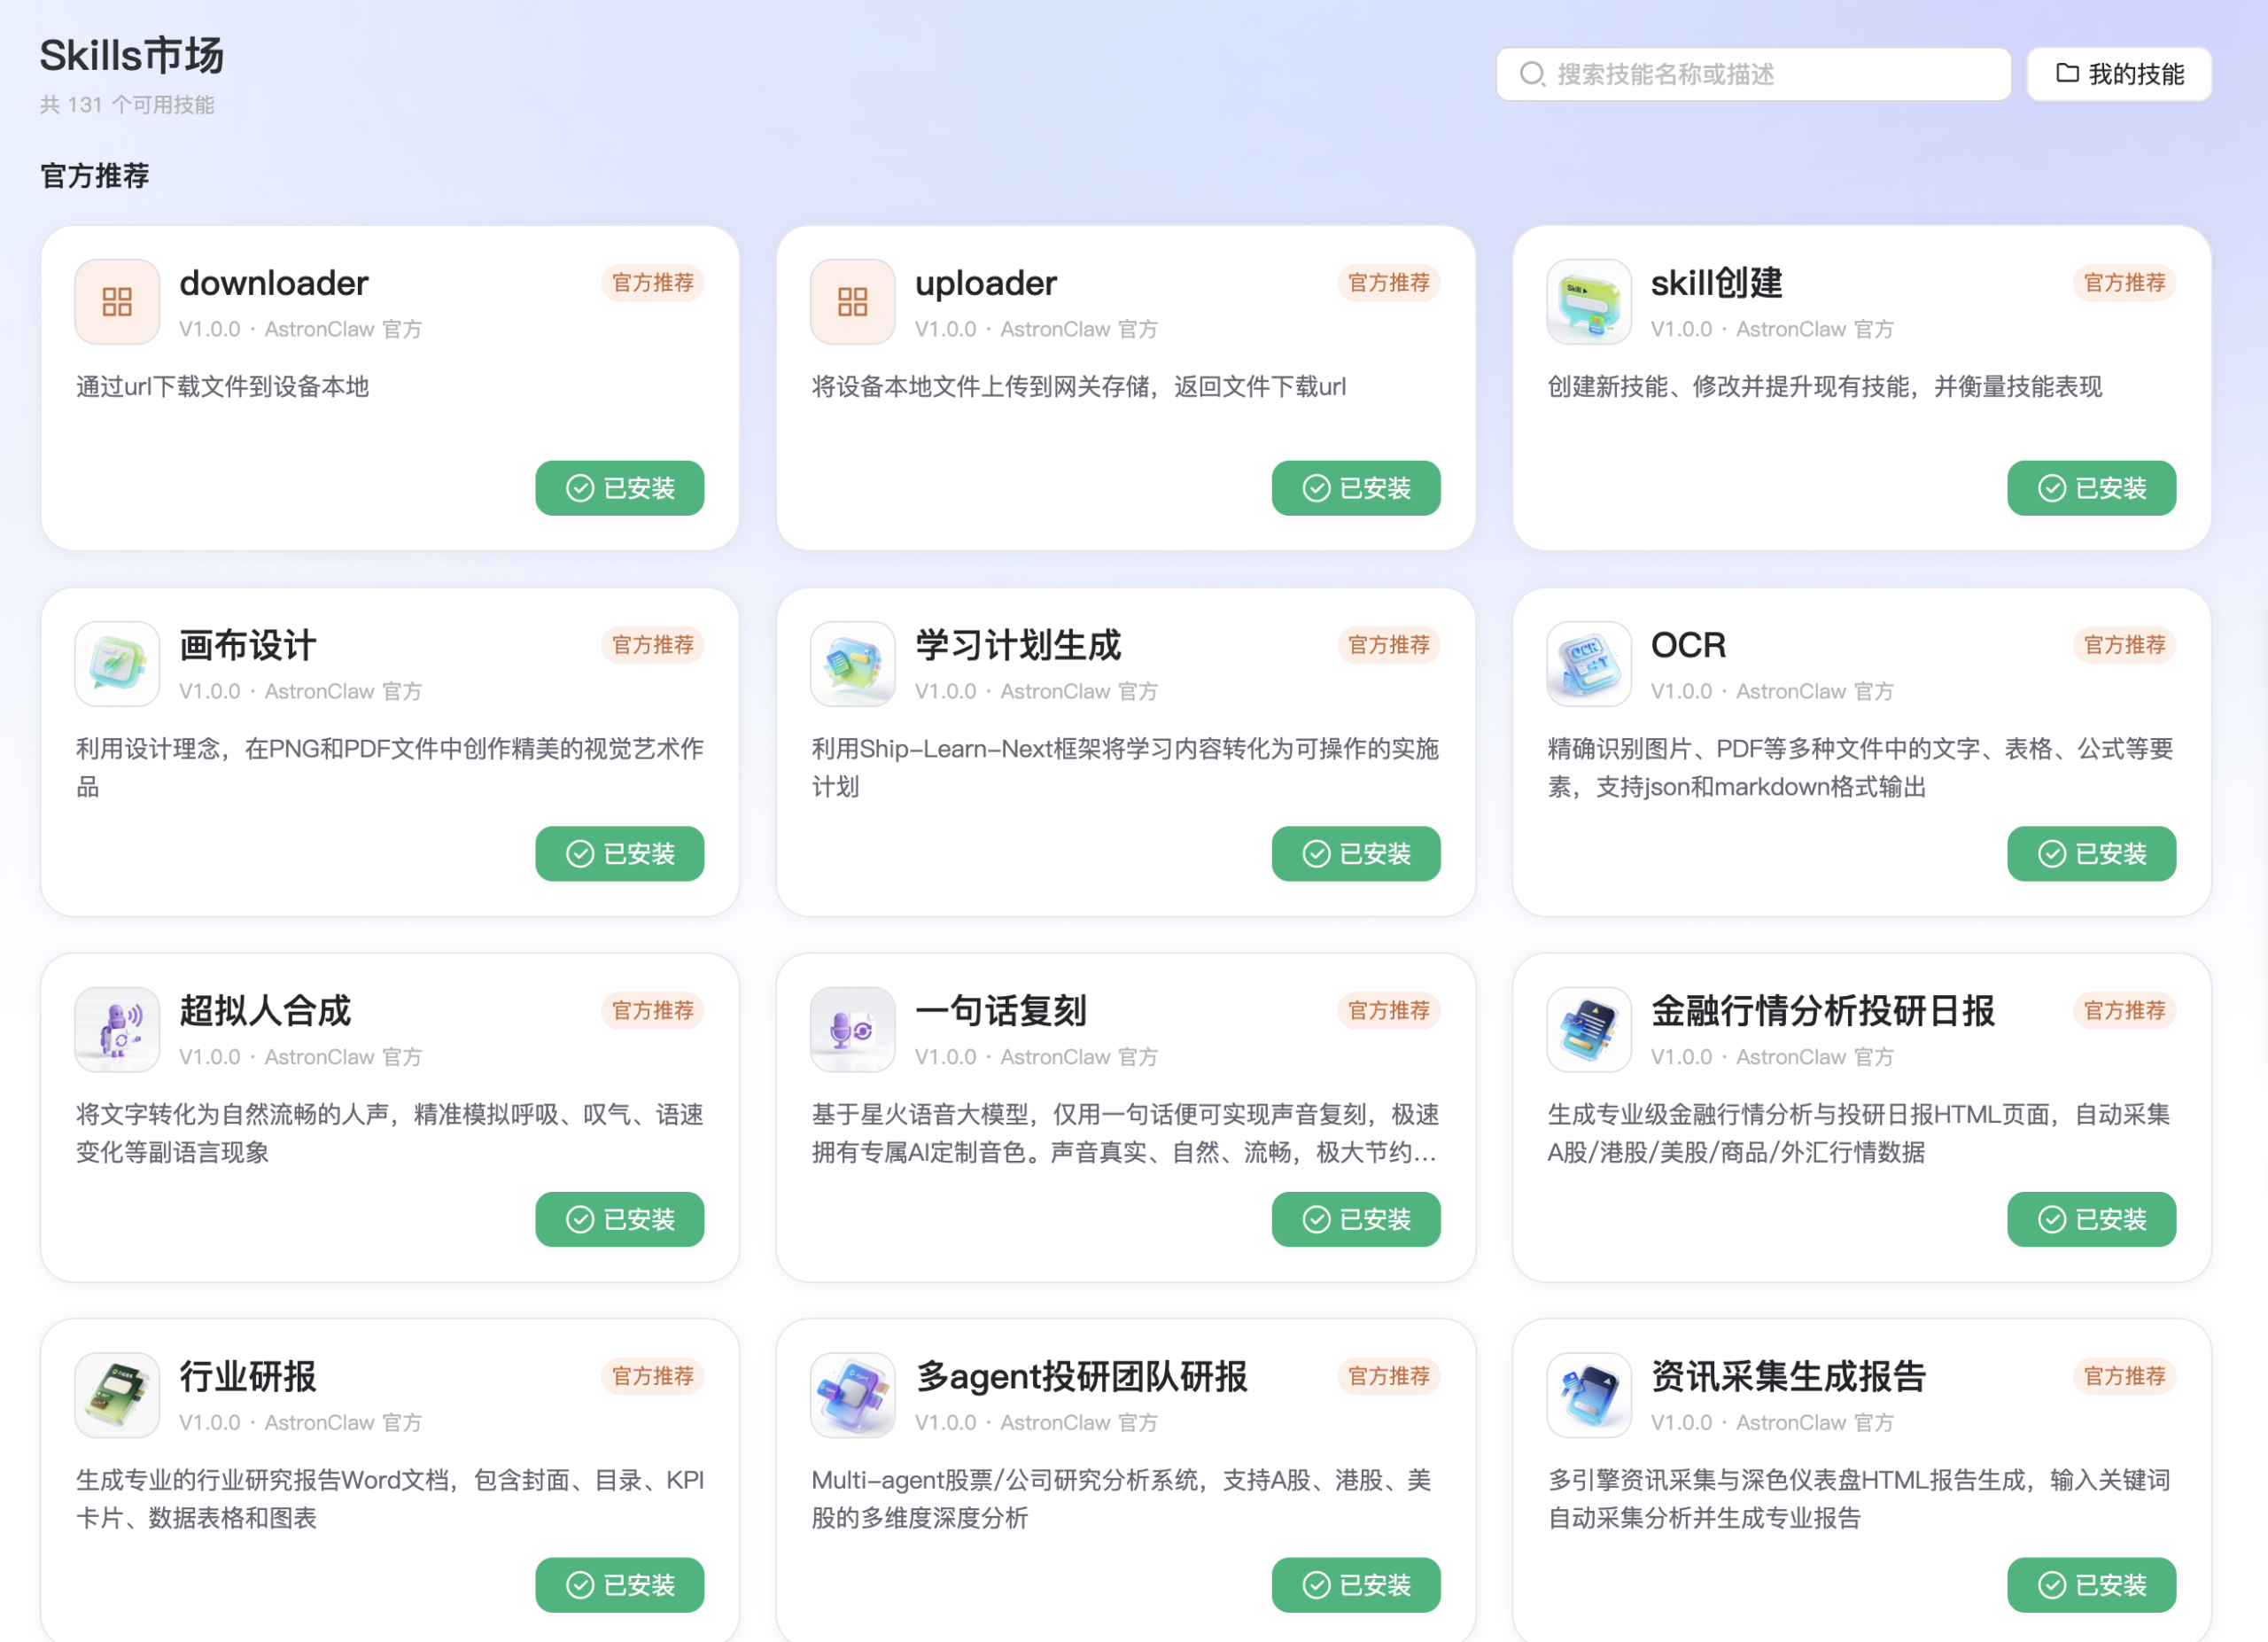Click 已安装 on the 行业研报 card
Image resolution: width=2268 pixels, height=1642 pixels.
tap(620, 1585)
